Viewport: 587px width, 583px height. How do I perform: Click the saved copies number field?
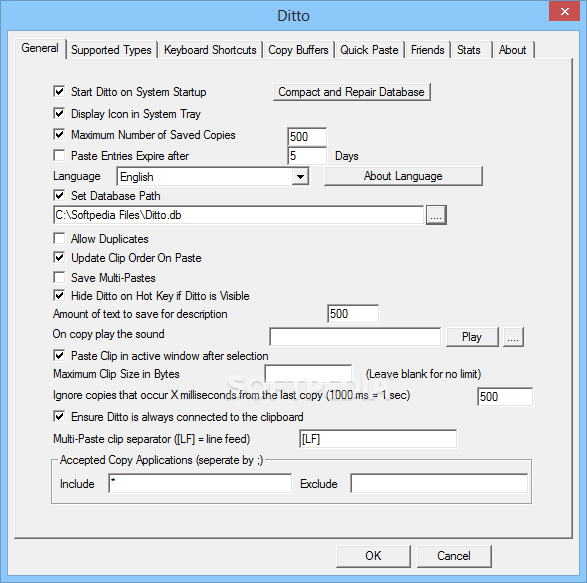[307, 137]
